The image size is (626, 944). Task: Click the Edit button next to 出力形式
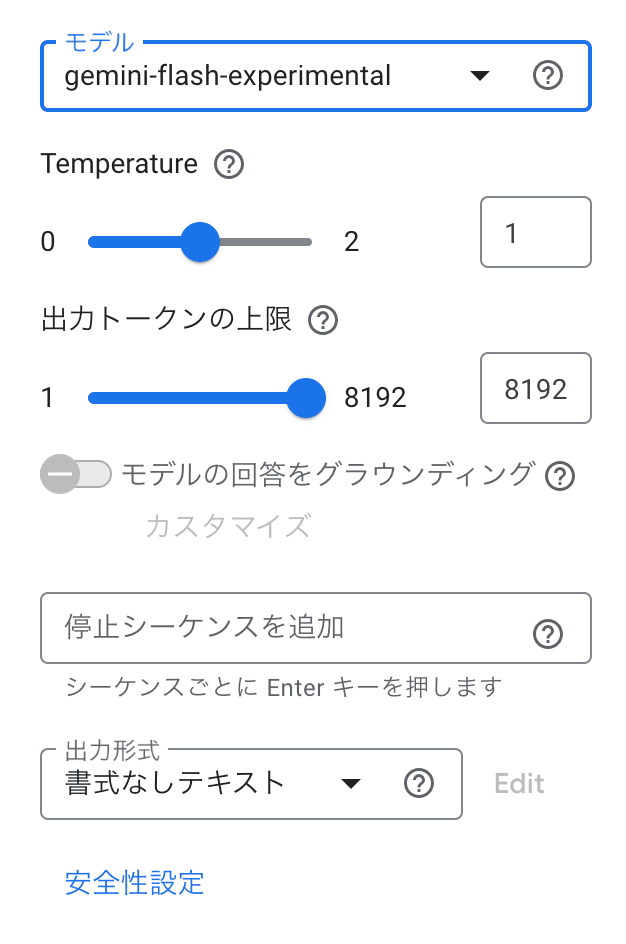click(x=518, y=784)
